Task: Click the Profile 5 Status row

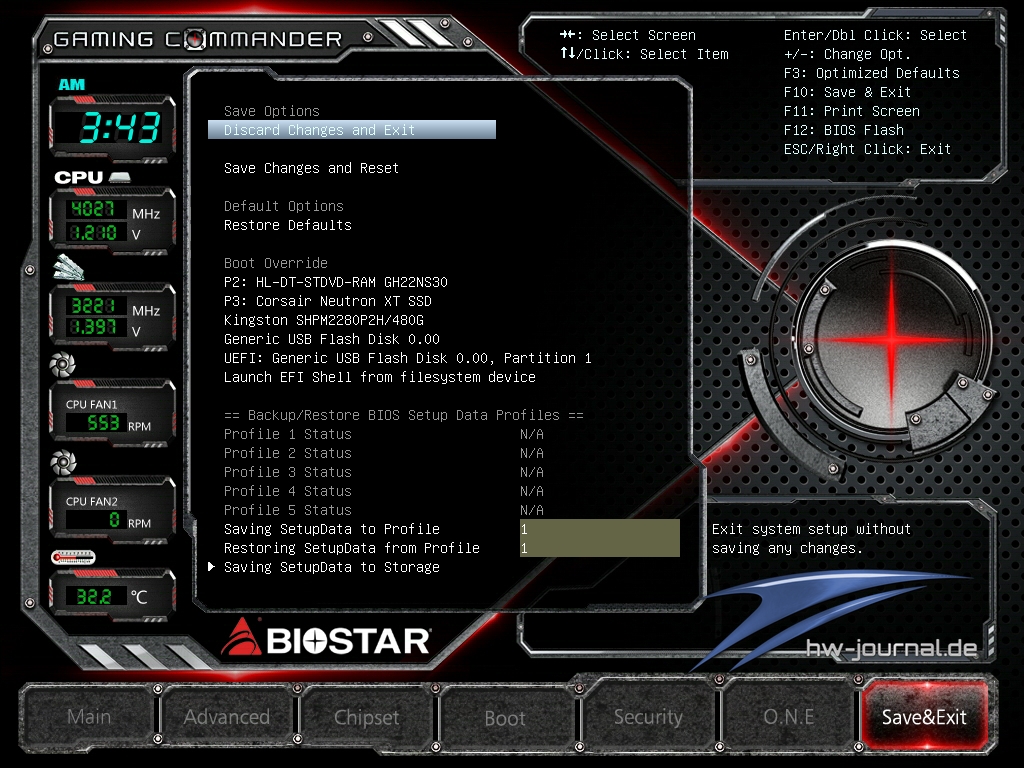Action: coord(384,510)
